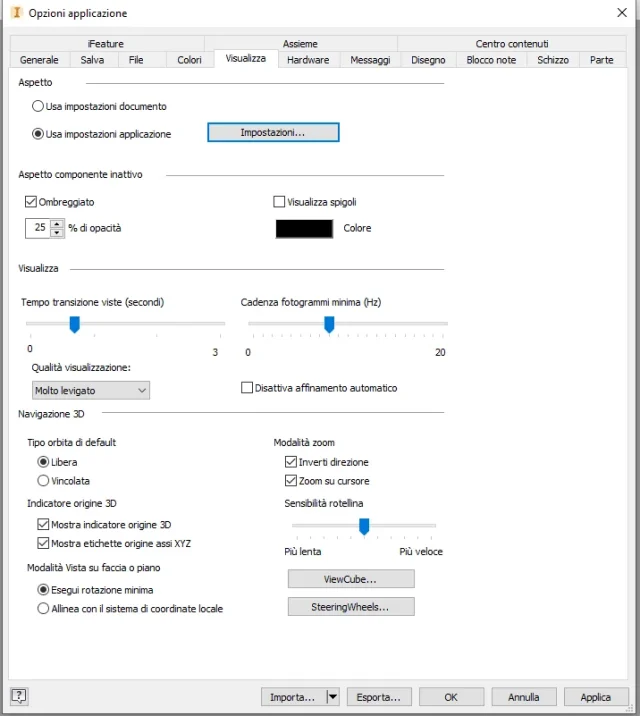Viewport: 640px width, 716px height.
Task: Open the Assieme tab
Action: point(300,43)
